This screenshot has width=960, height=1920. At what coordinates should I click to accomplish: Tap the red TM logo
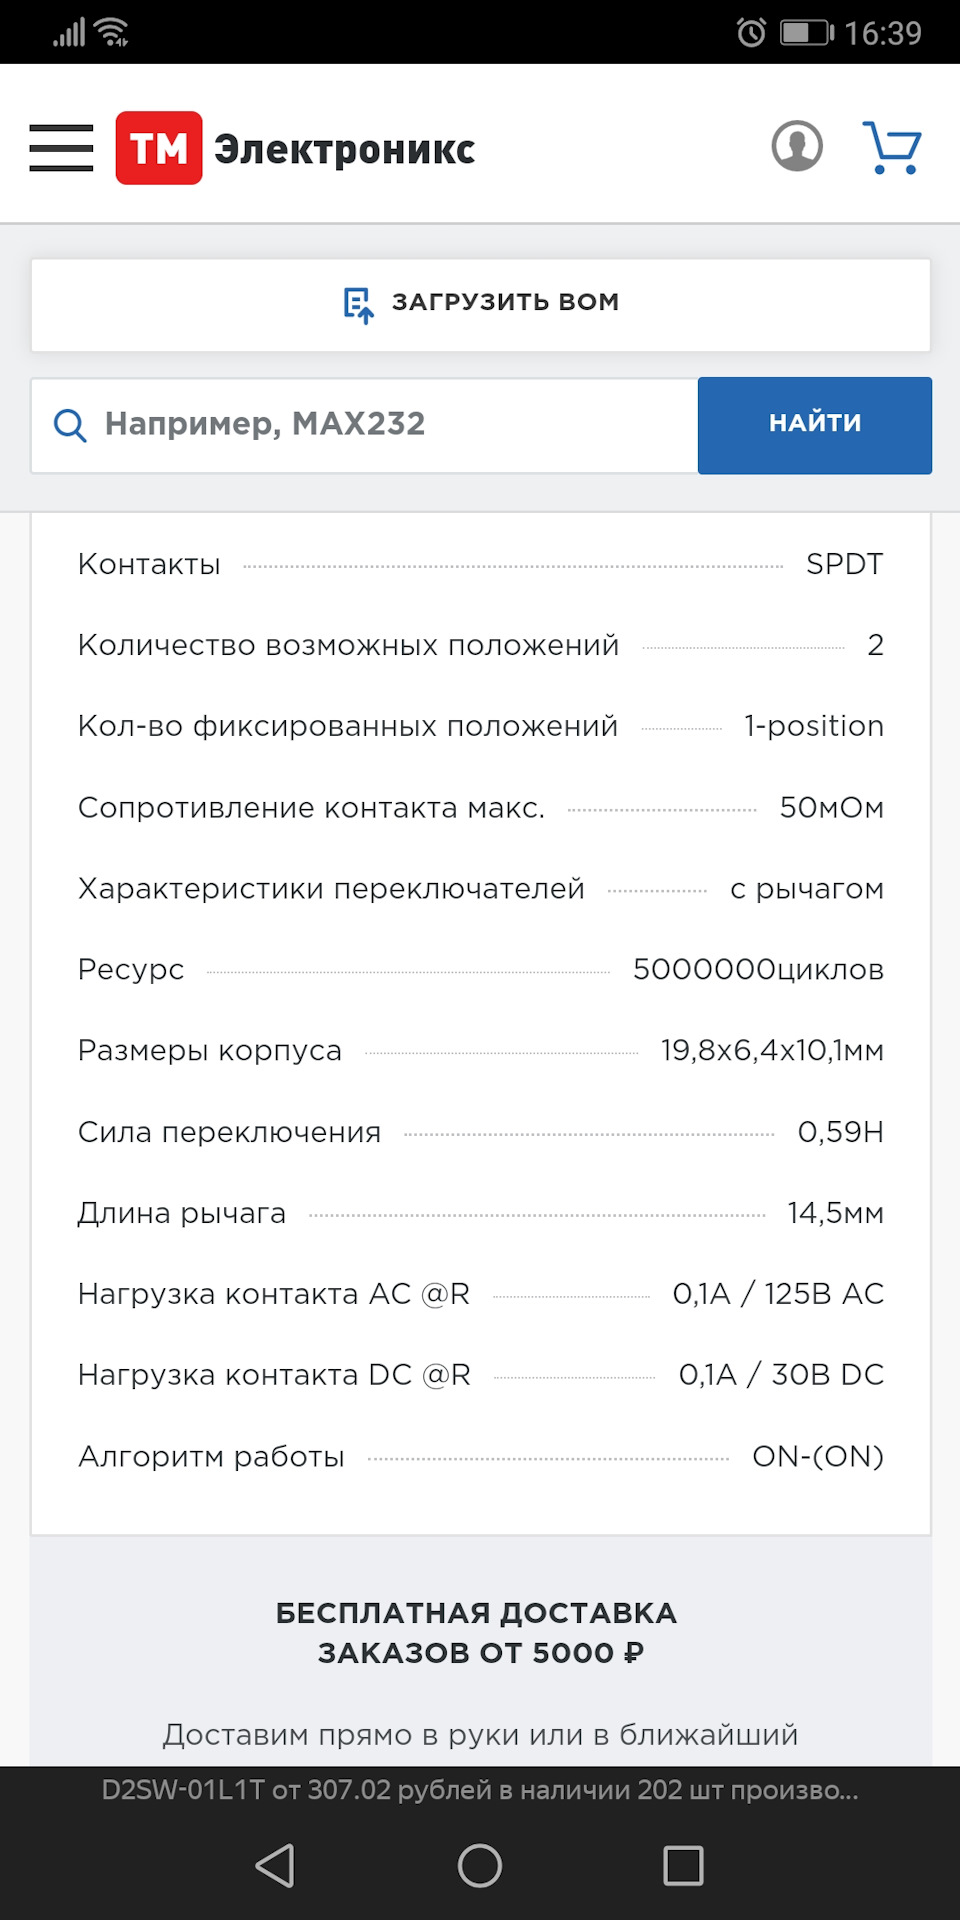coord(159,148)
